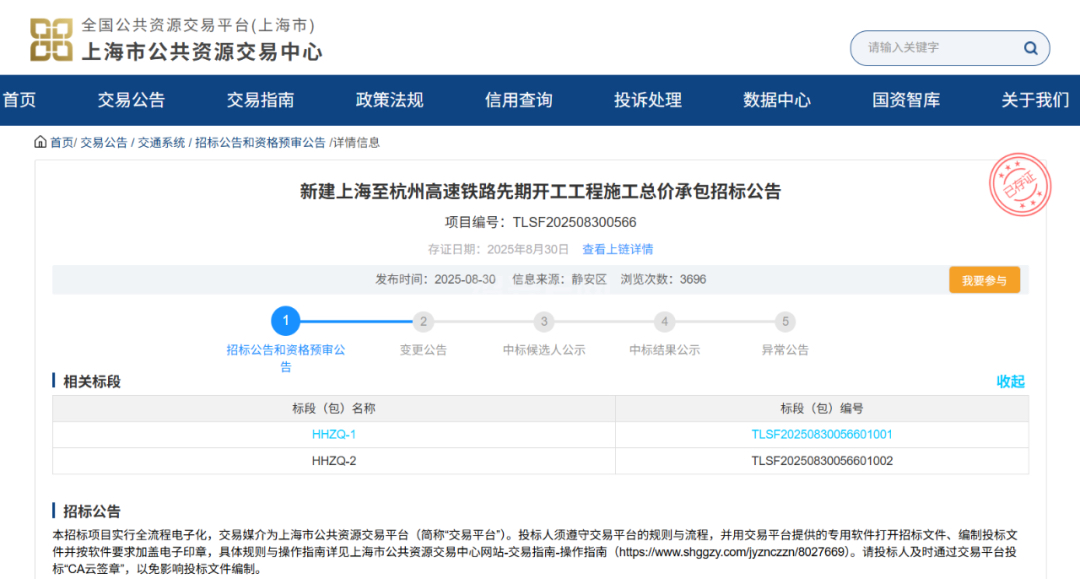Click 标段（包）名称 column header
Viewport: 1080px width, 579px height.
point(334,408)
